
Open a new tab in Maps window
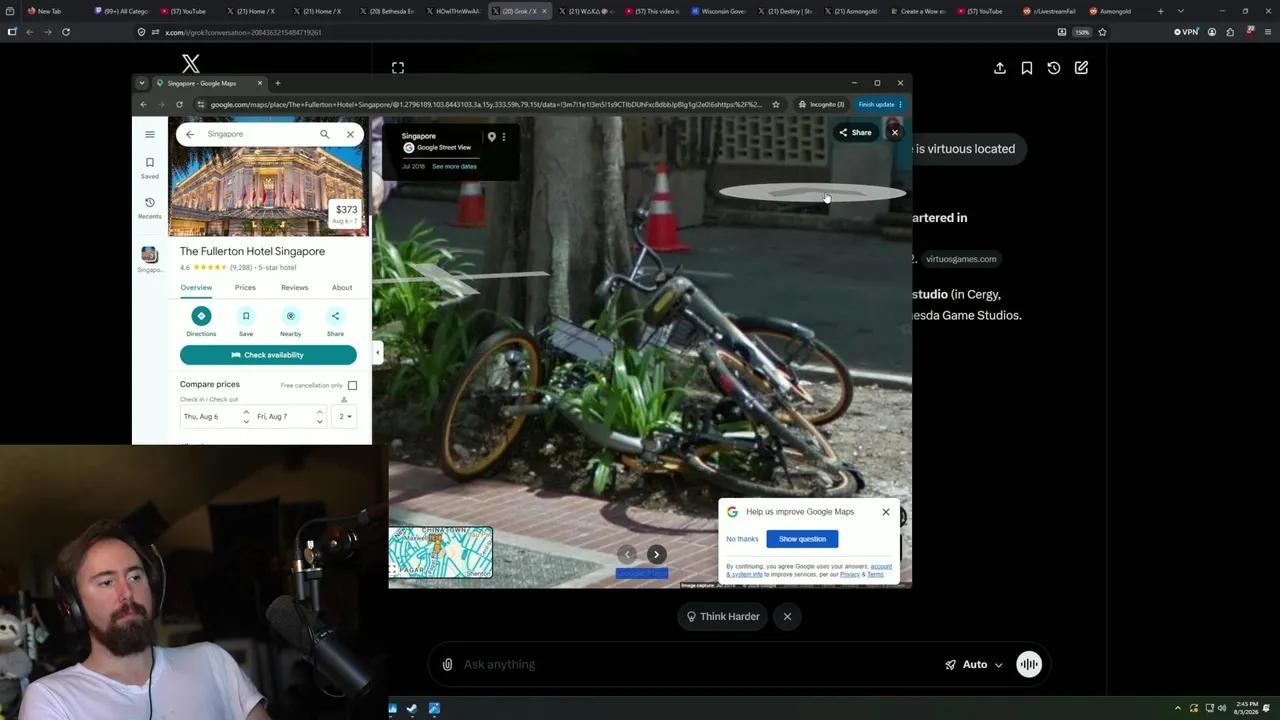pyautogui.click(x=278, y=83)
